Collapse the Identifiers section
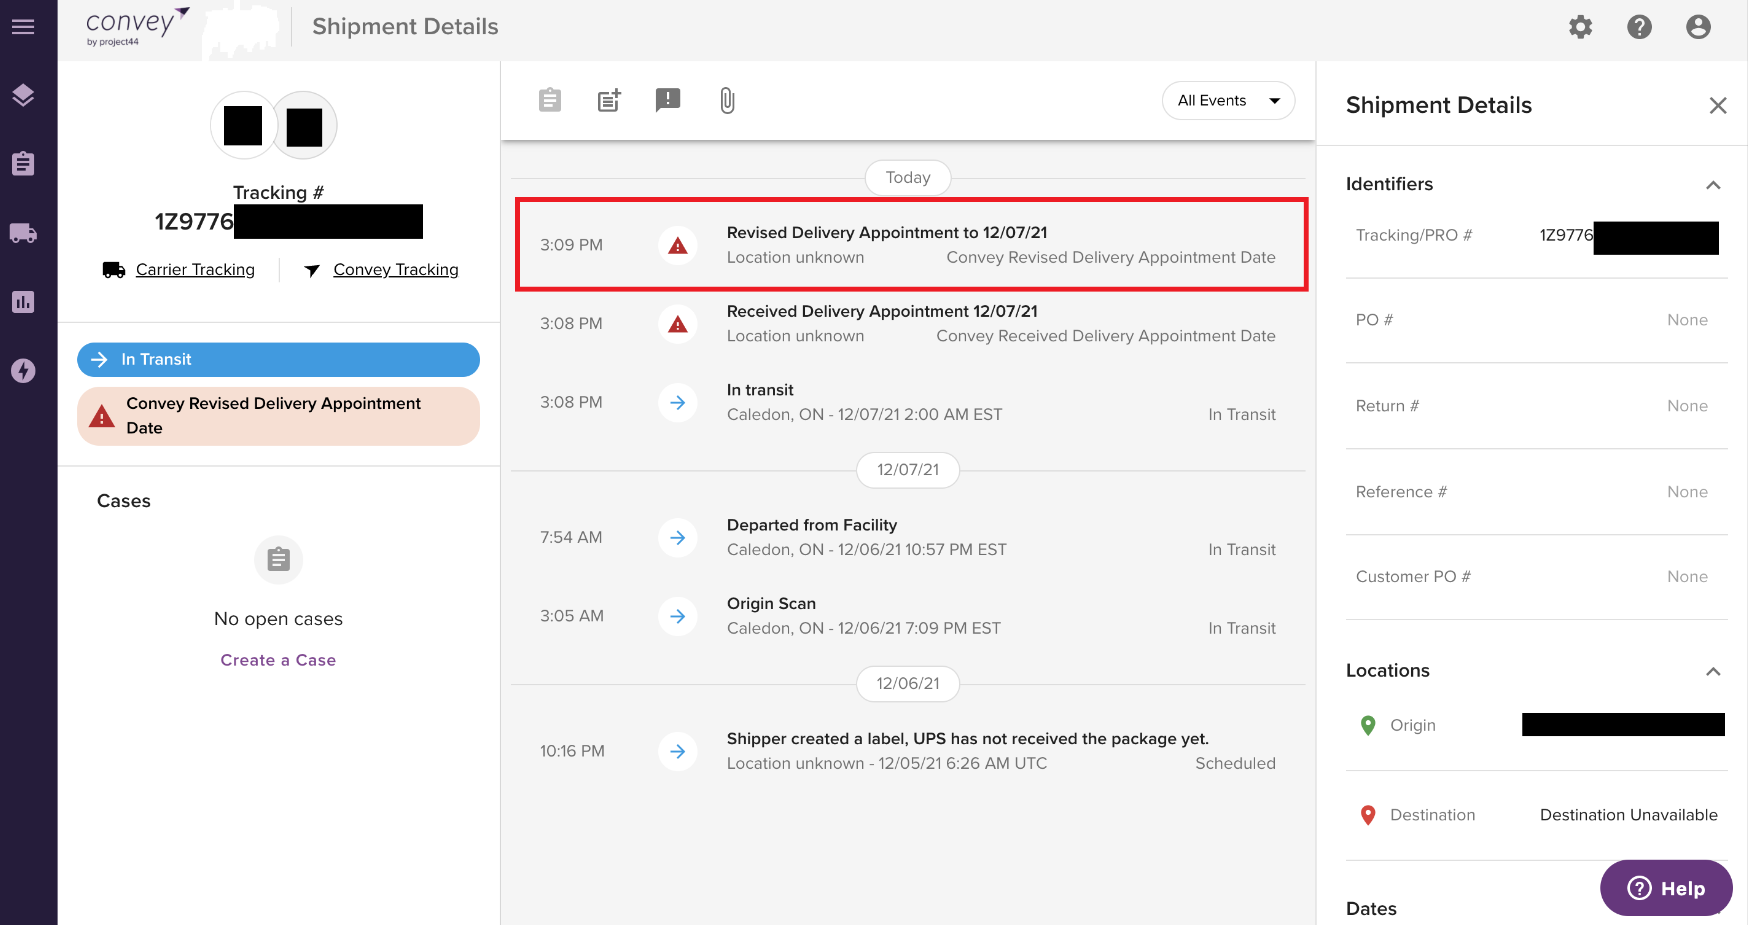This screenshot has height=925, width=1750. [x=1713, y=185]
